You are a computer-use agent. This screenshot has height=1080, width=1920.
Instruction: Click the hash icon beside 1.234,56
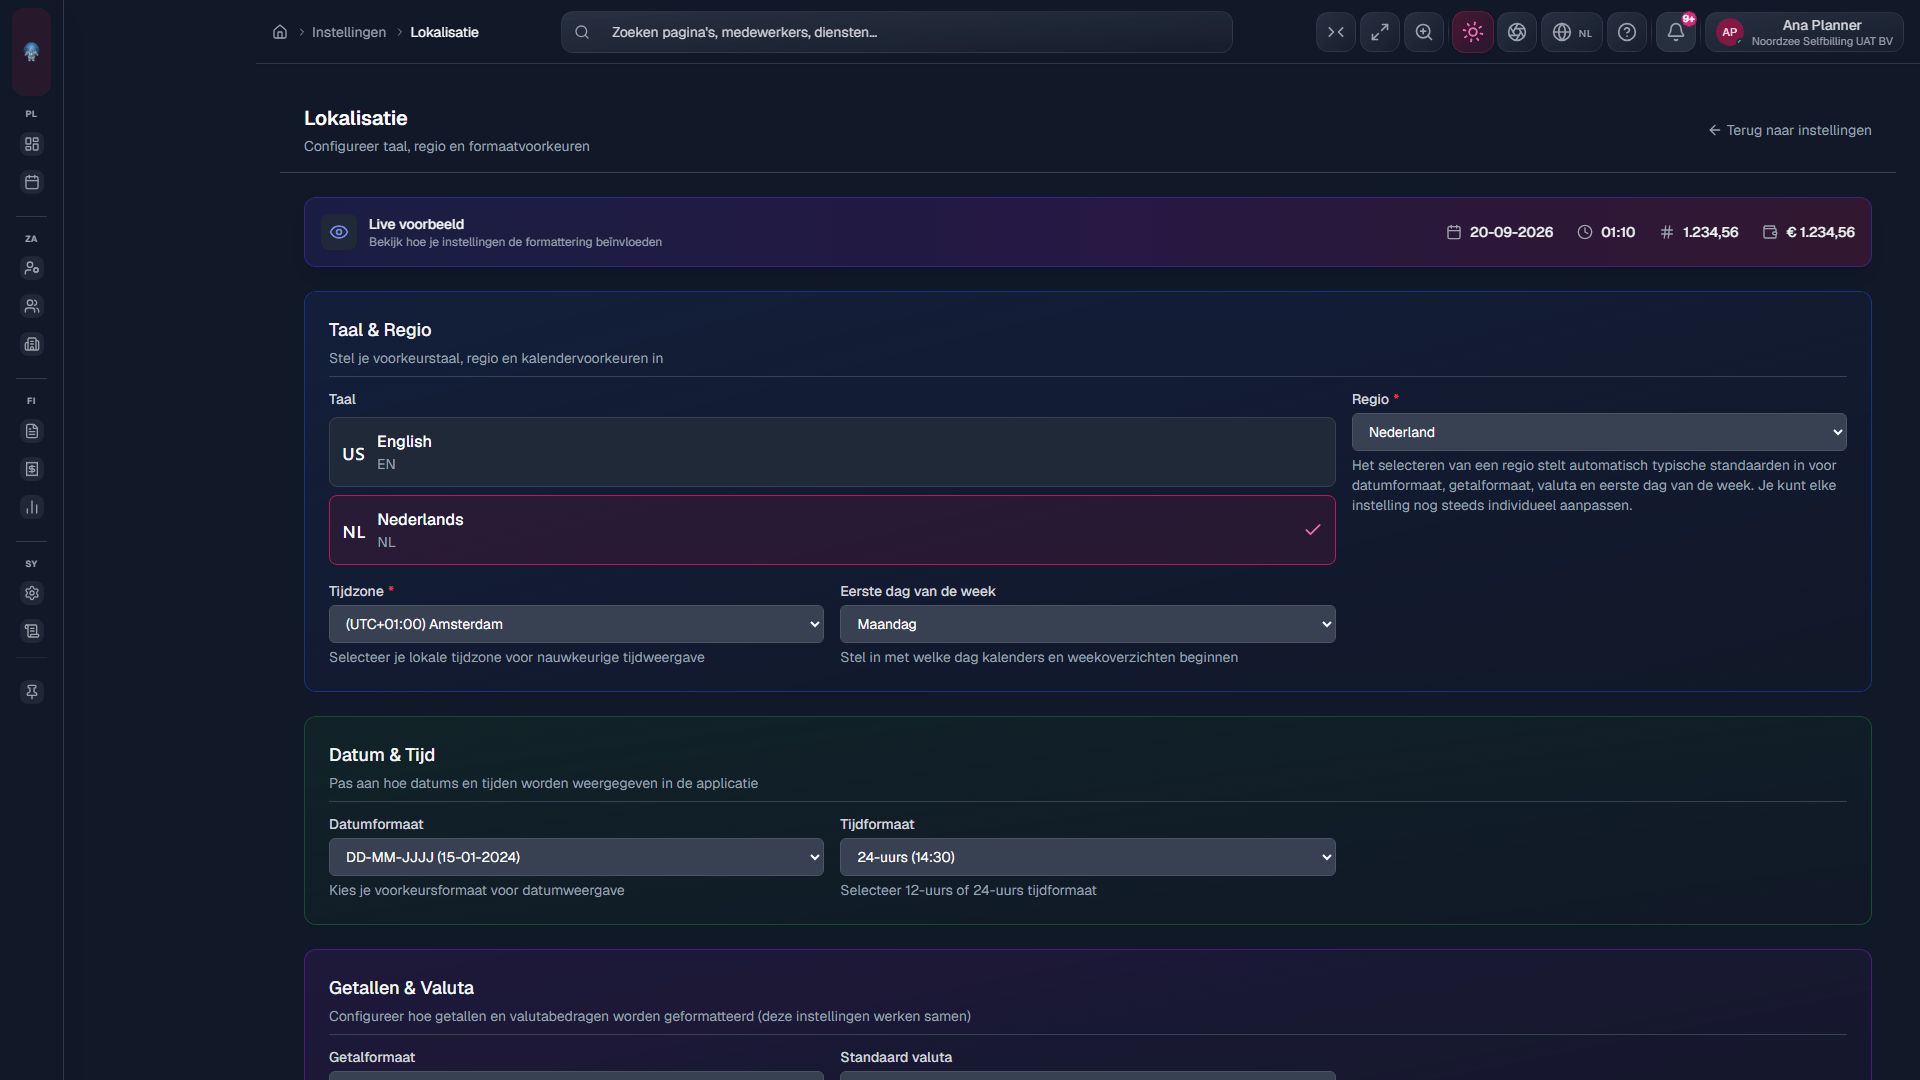coord(1667,232)
